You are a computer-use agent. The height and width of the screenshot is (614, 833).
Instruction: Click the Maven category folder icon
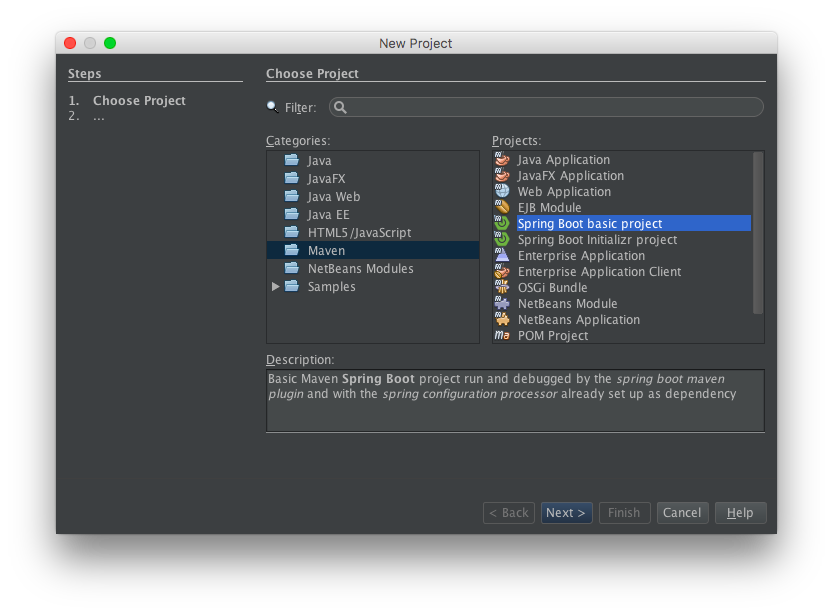(292, 250)
